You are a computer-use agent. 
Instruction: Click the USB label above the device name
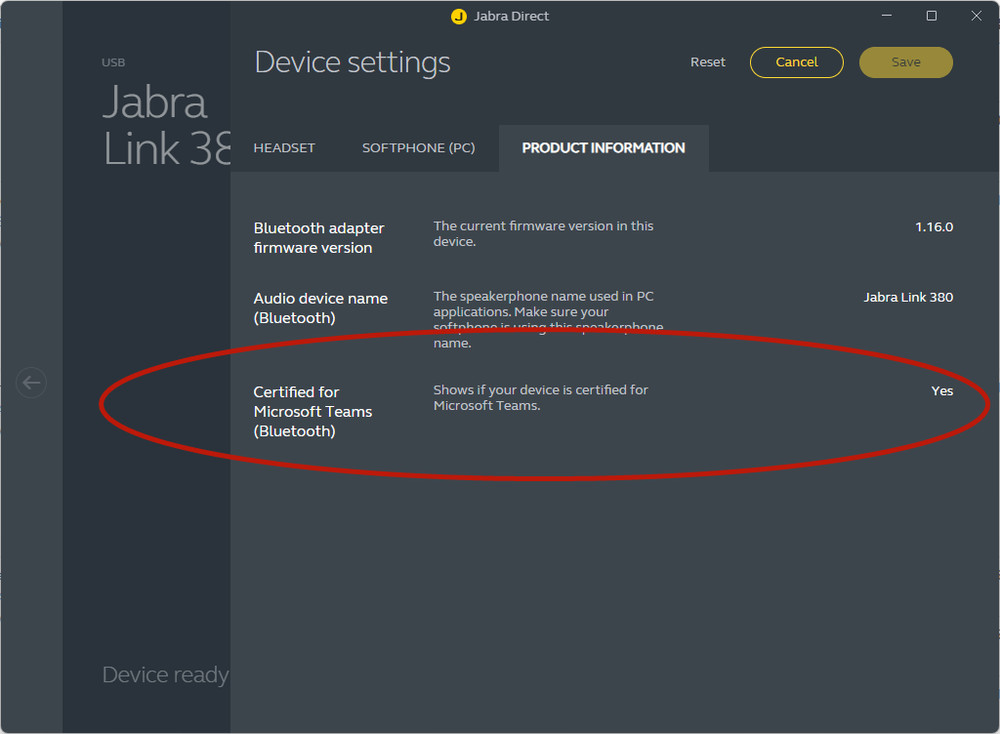pyautogui.click(x=113, y=62)
